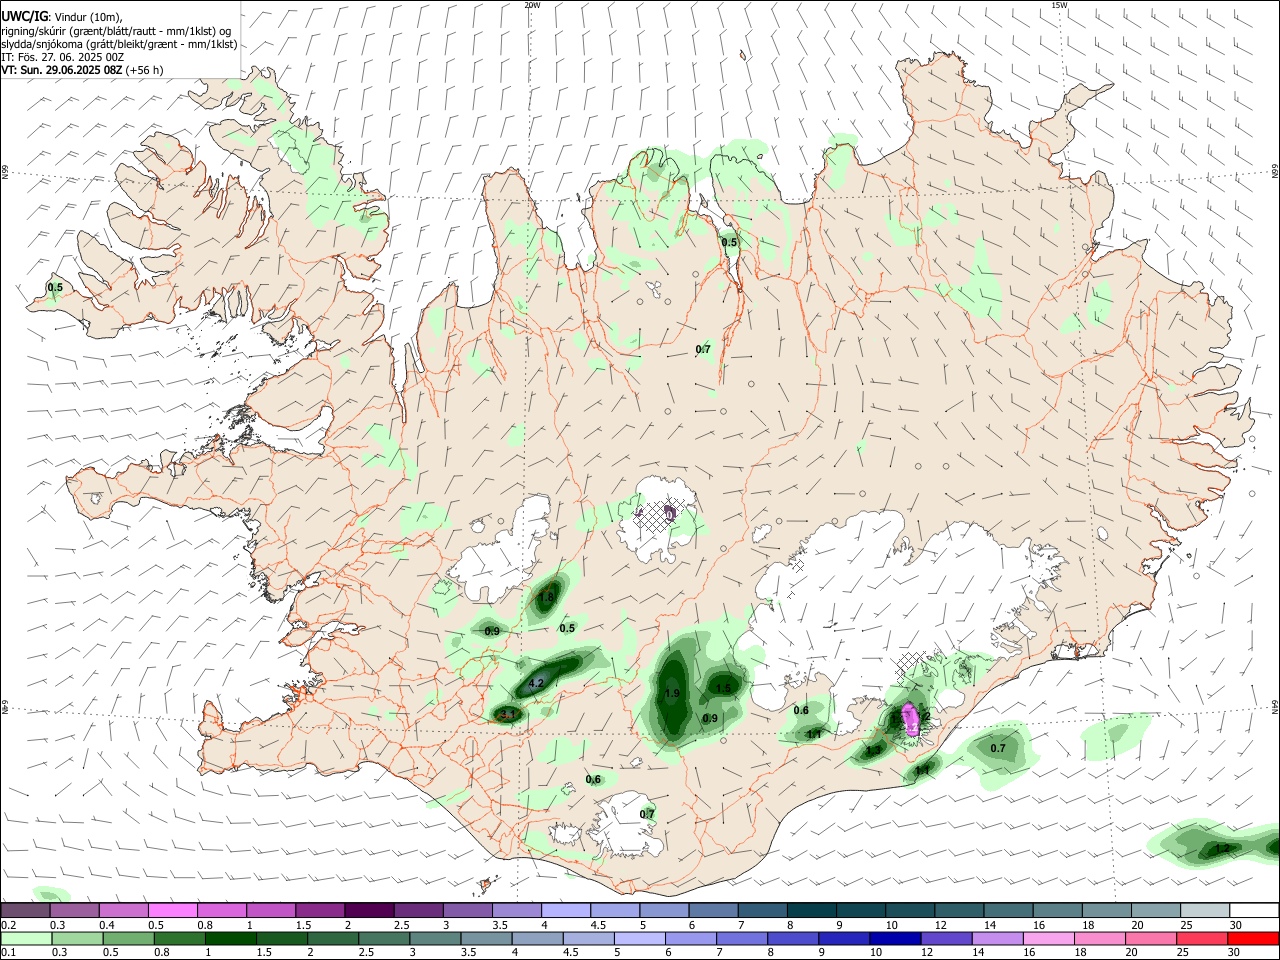The image size is (1280, 960).
Task: Click the darkest green 1 swatch in the lower legend
Action: point(230,938)
